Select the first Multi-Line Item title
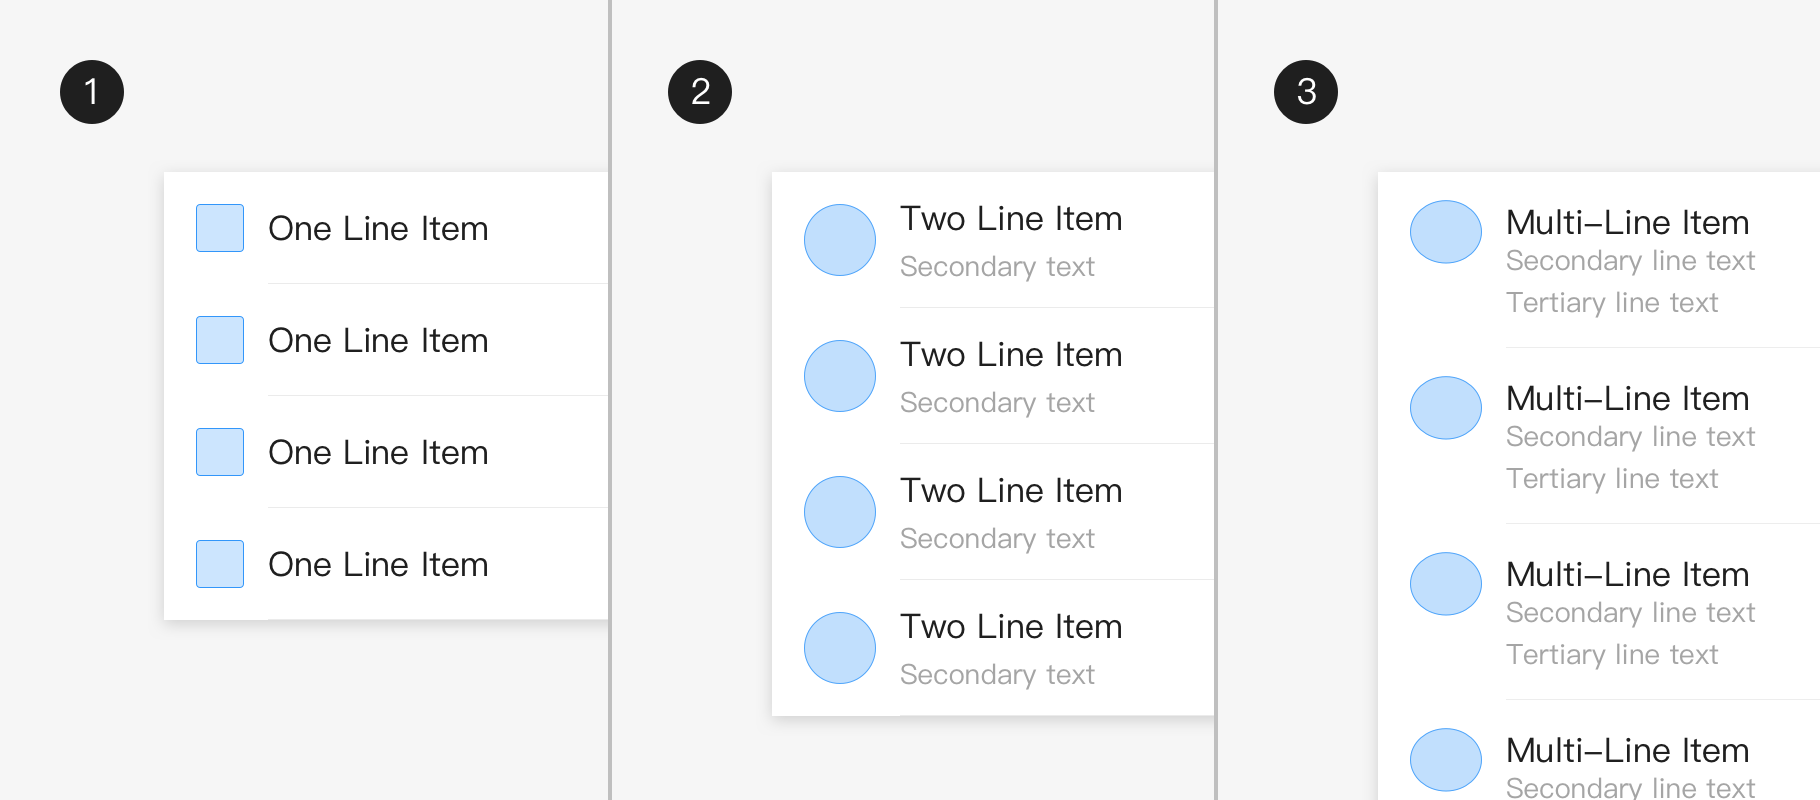Viewport: 1820px width, 800px height. pyautogui.click(x=1627, y=223)
